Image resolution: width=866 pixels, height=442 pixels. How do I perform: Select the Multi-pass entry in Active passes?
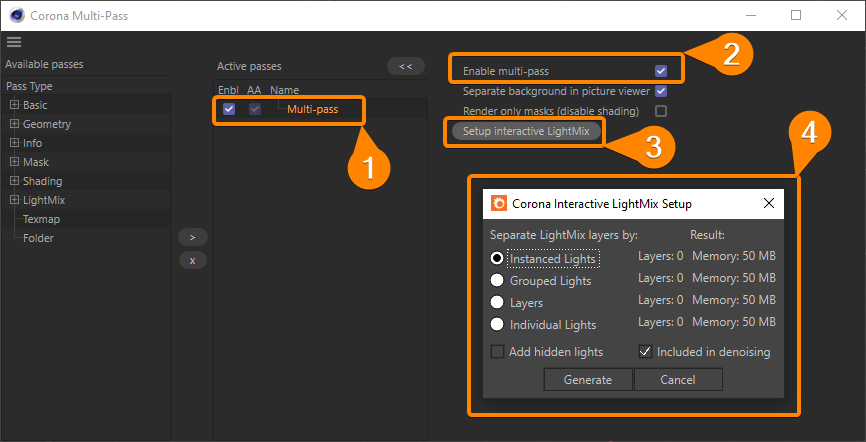click(313, 109)
